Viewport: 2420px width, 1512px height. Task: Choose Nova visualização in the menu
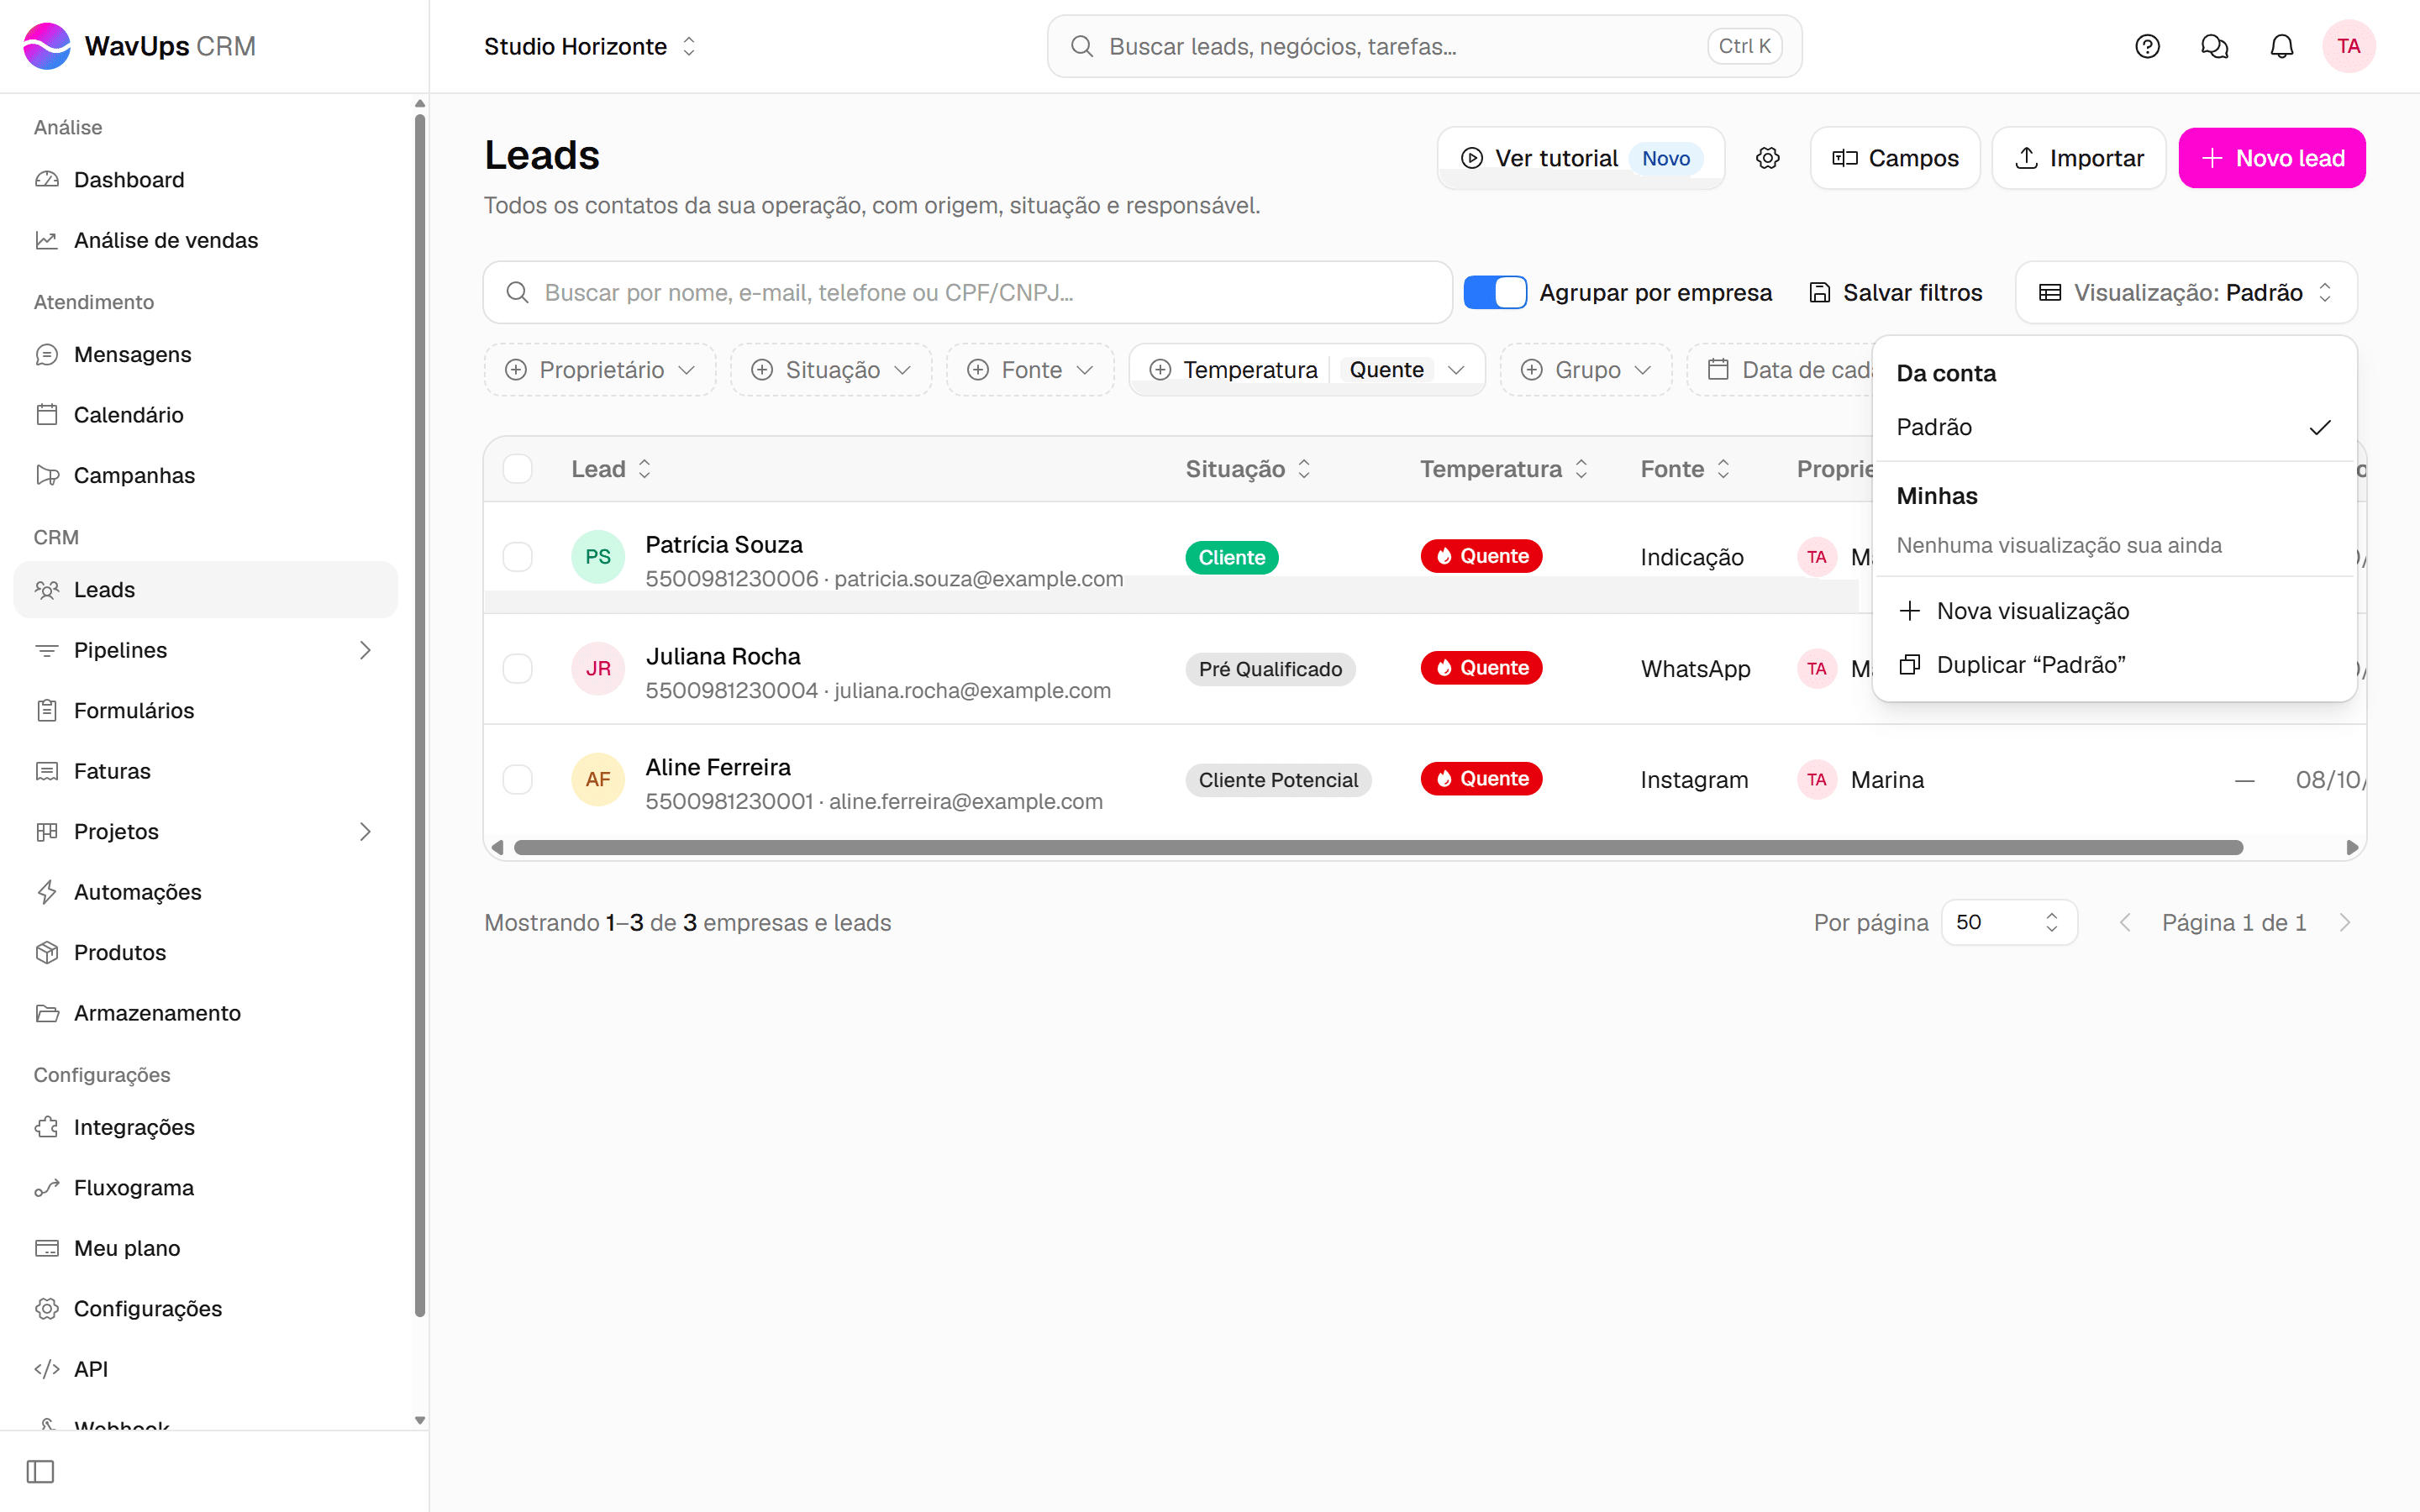tap(2114, 611)
